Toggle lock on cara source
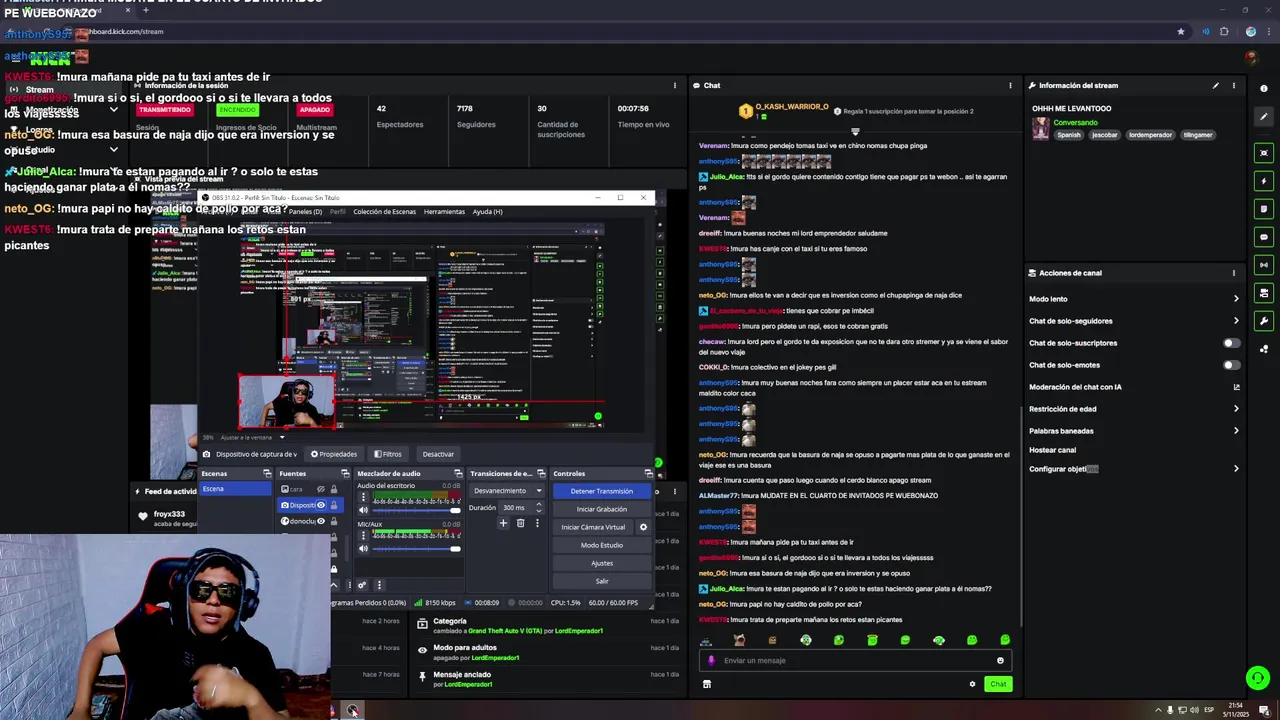Screen dimensions: 1280x720 (333, 489)
